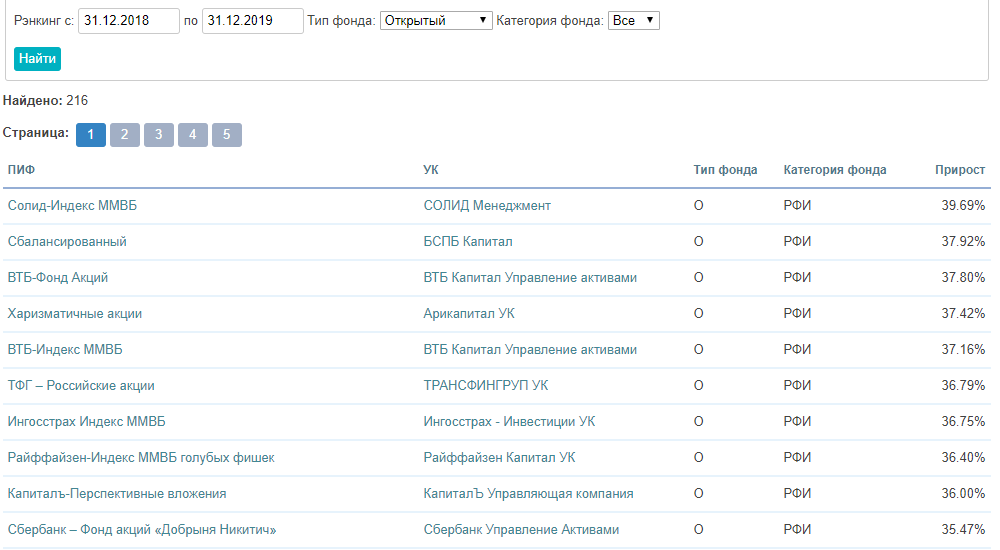
Task: Open the БСПБ Капитал company link
Action: click(468, 241)
